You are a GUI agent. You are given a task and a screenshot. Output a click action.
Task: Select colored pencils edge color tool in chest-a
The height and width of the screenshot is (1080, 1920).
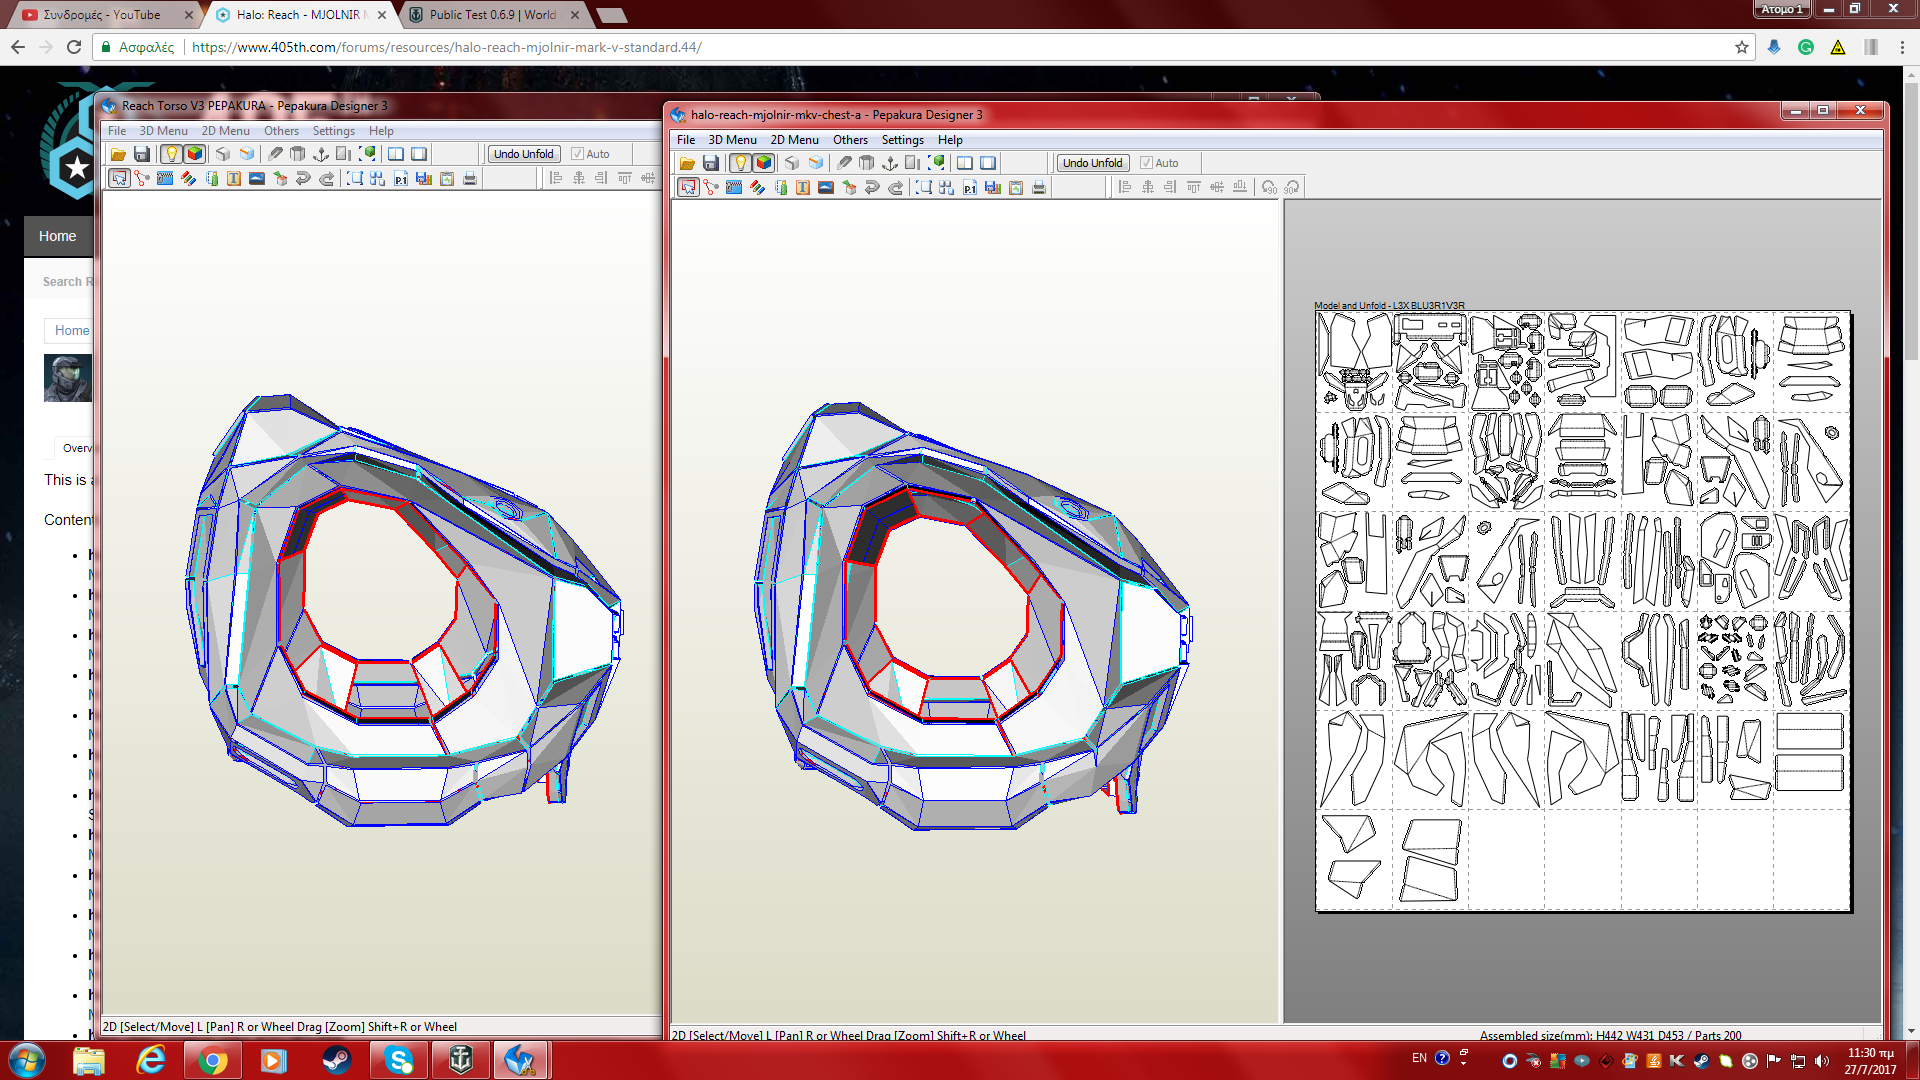[x=757, y=187]
